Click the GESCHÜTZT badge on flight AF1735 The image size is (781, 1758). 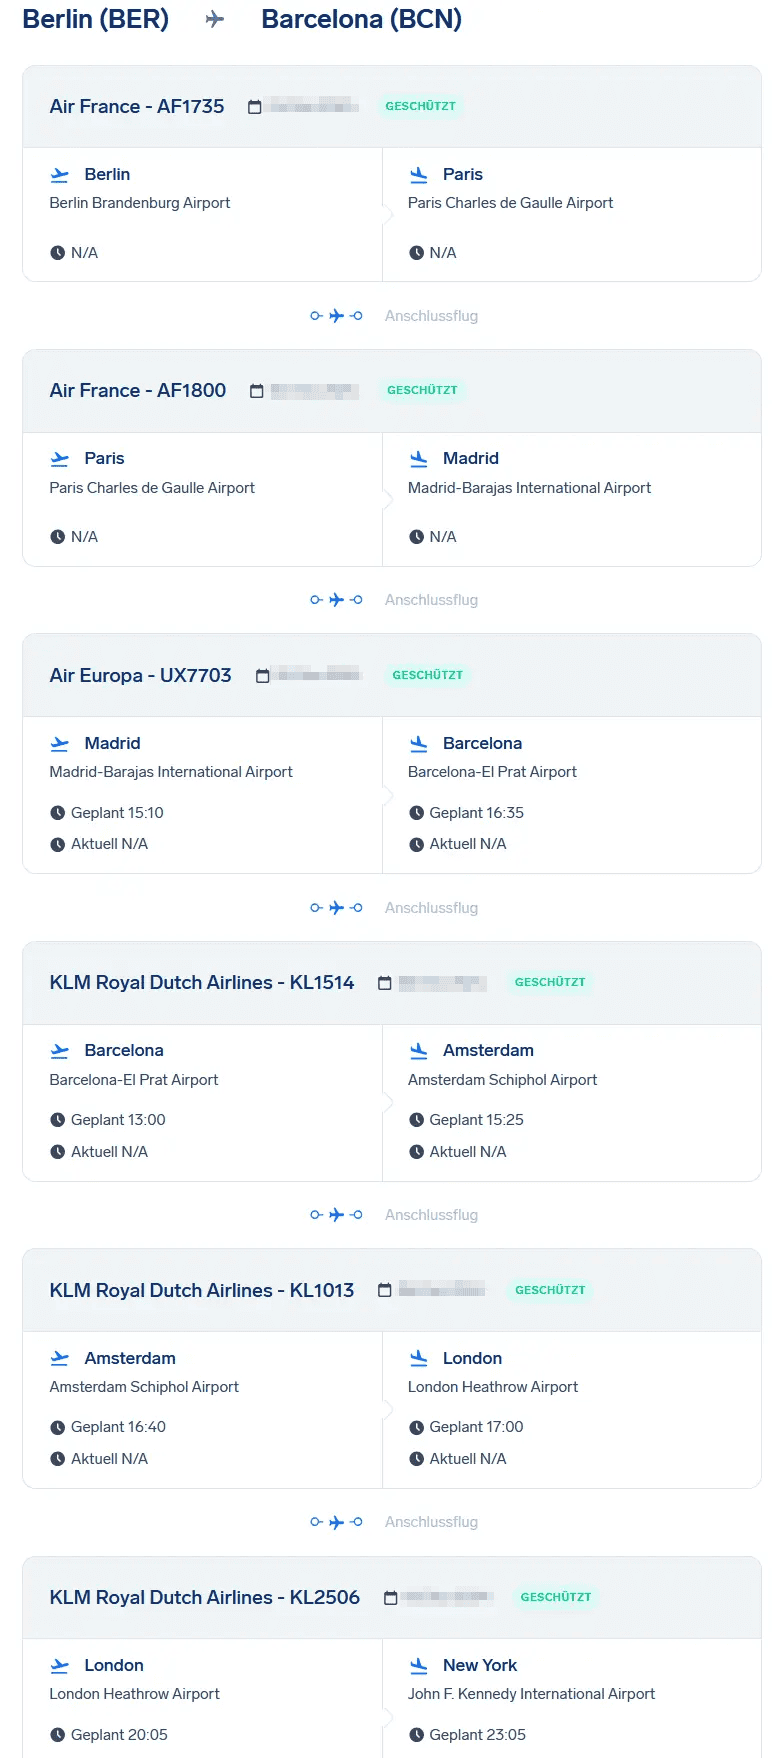[420, 106]
